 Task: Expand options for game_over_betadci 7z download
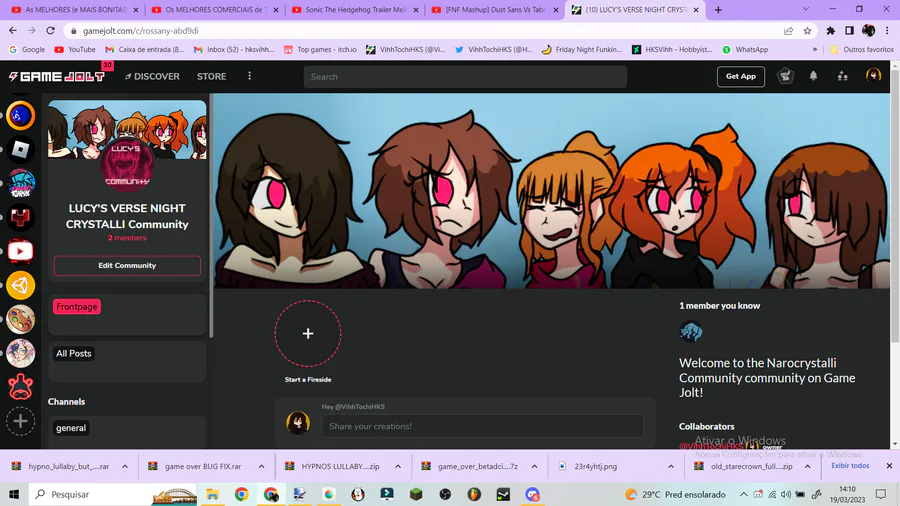(534, 466)
